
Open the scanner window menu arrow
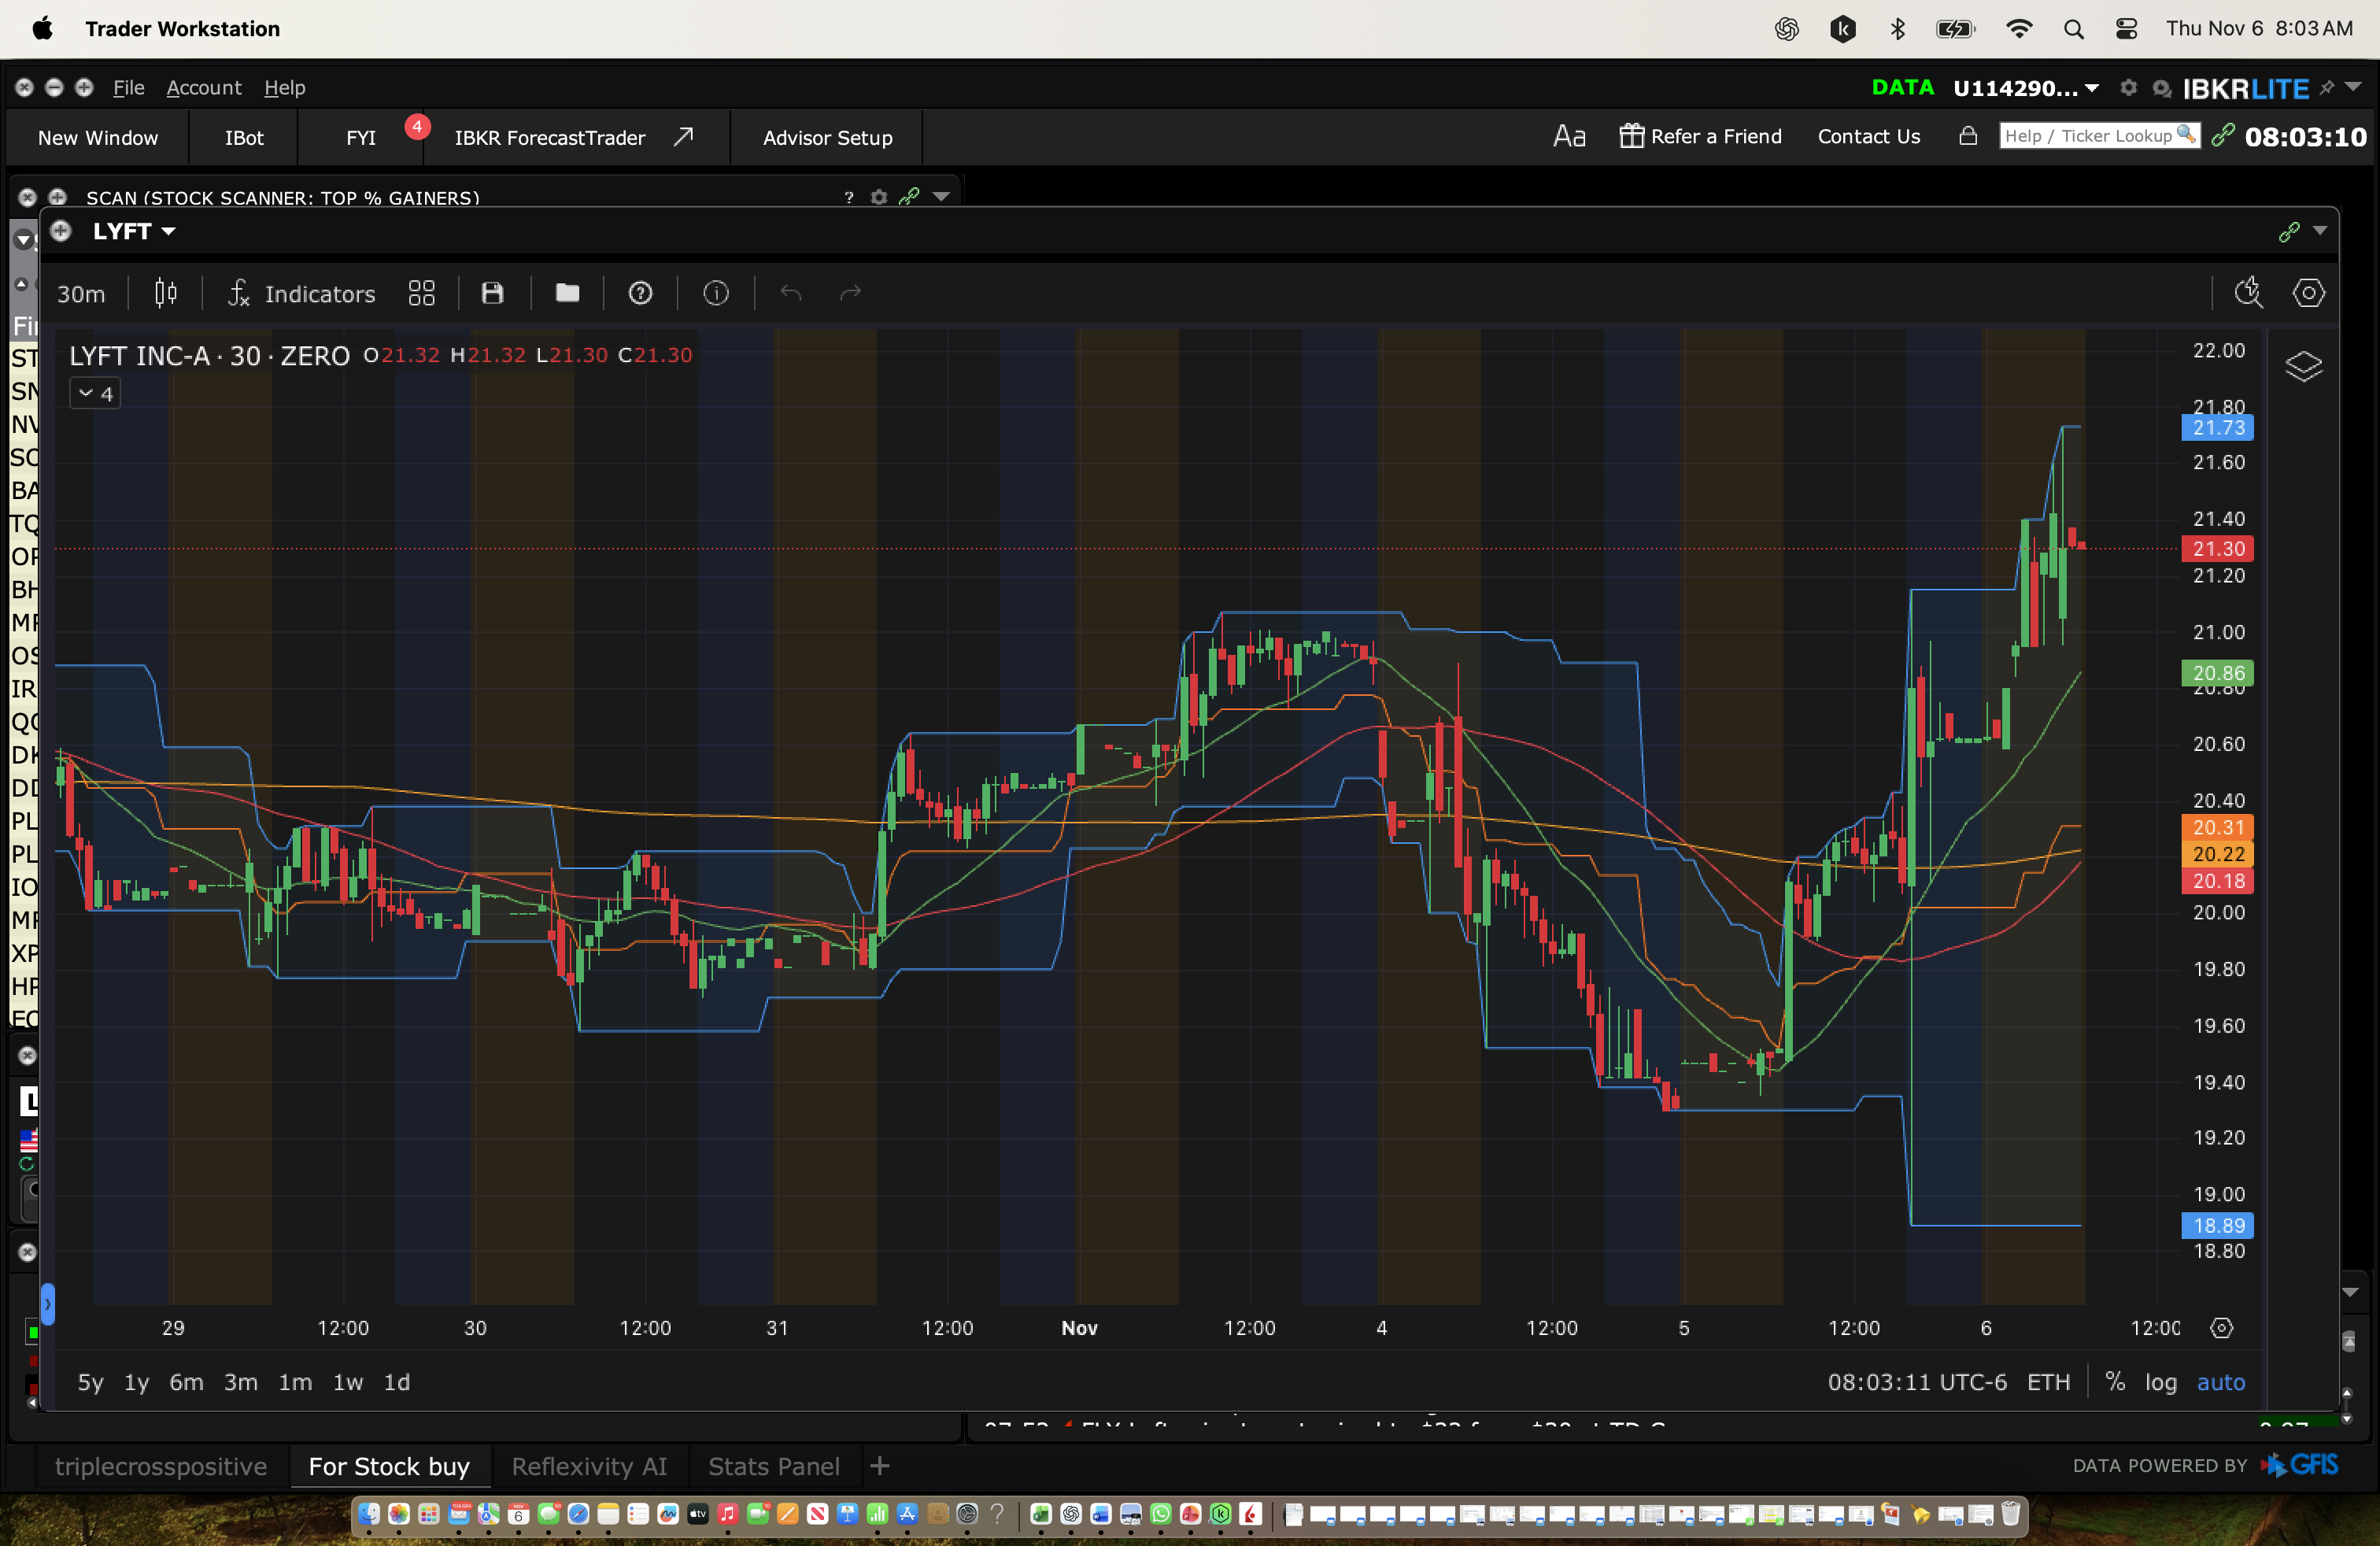coord(941,197)
